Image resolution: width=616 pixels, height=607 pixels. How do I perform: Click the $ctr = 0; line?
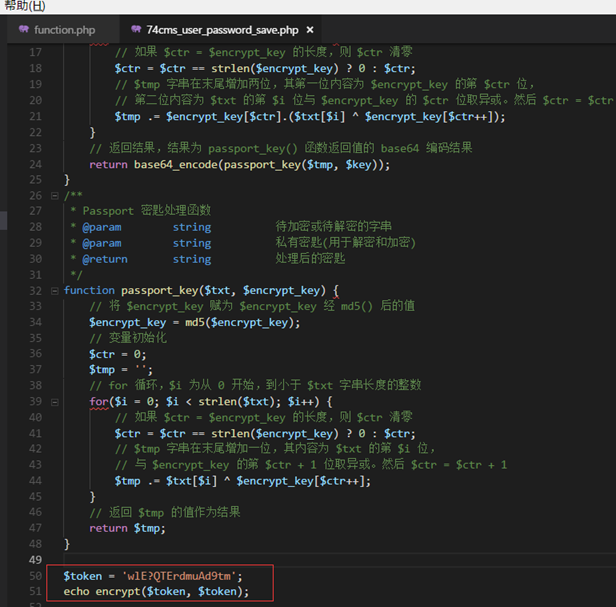pos(117,354)
